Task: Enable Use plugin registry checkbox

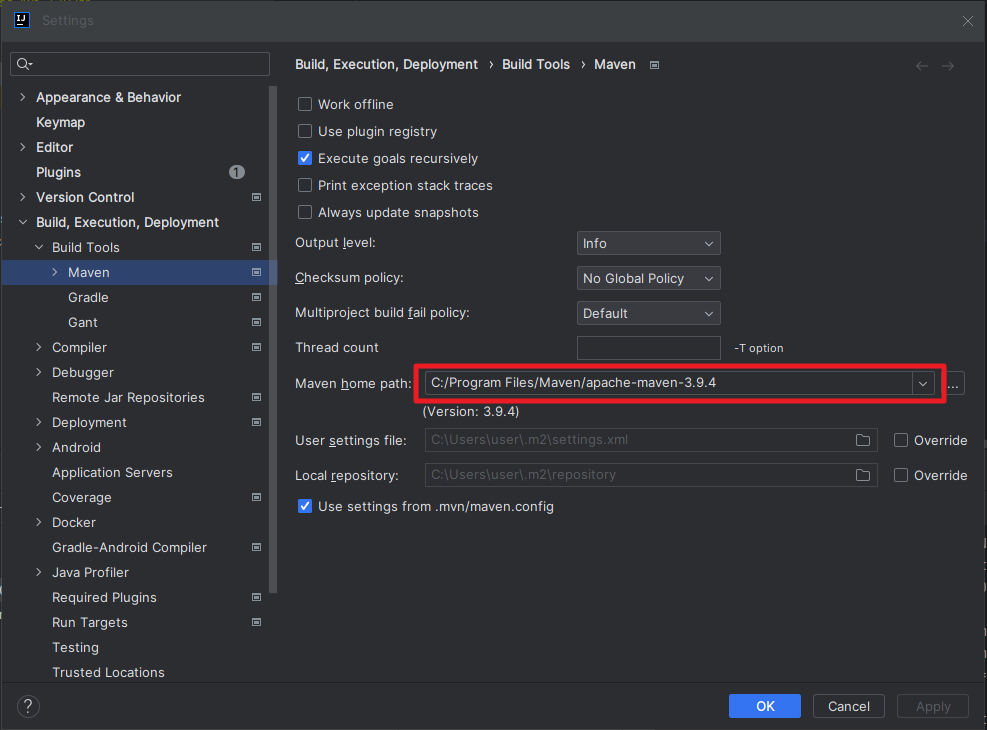Action: pos(305,131)
